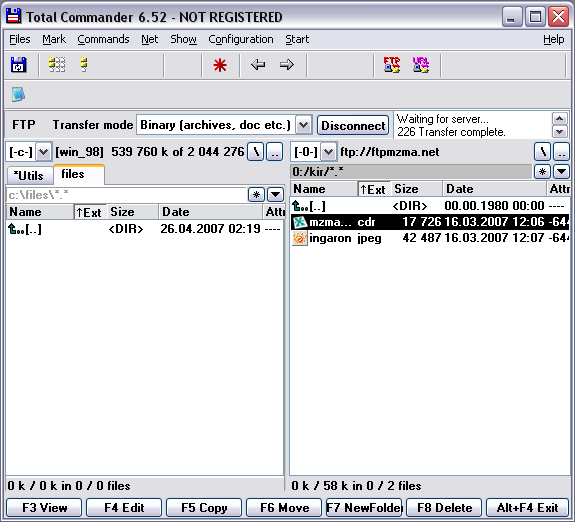
Task: Click the Disconnect button
Action: pyautogui.click(x=353, y=125)
